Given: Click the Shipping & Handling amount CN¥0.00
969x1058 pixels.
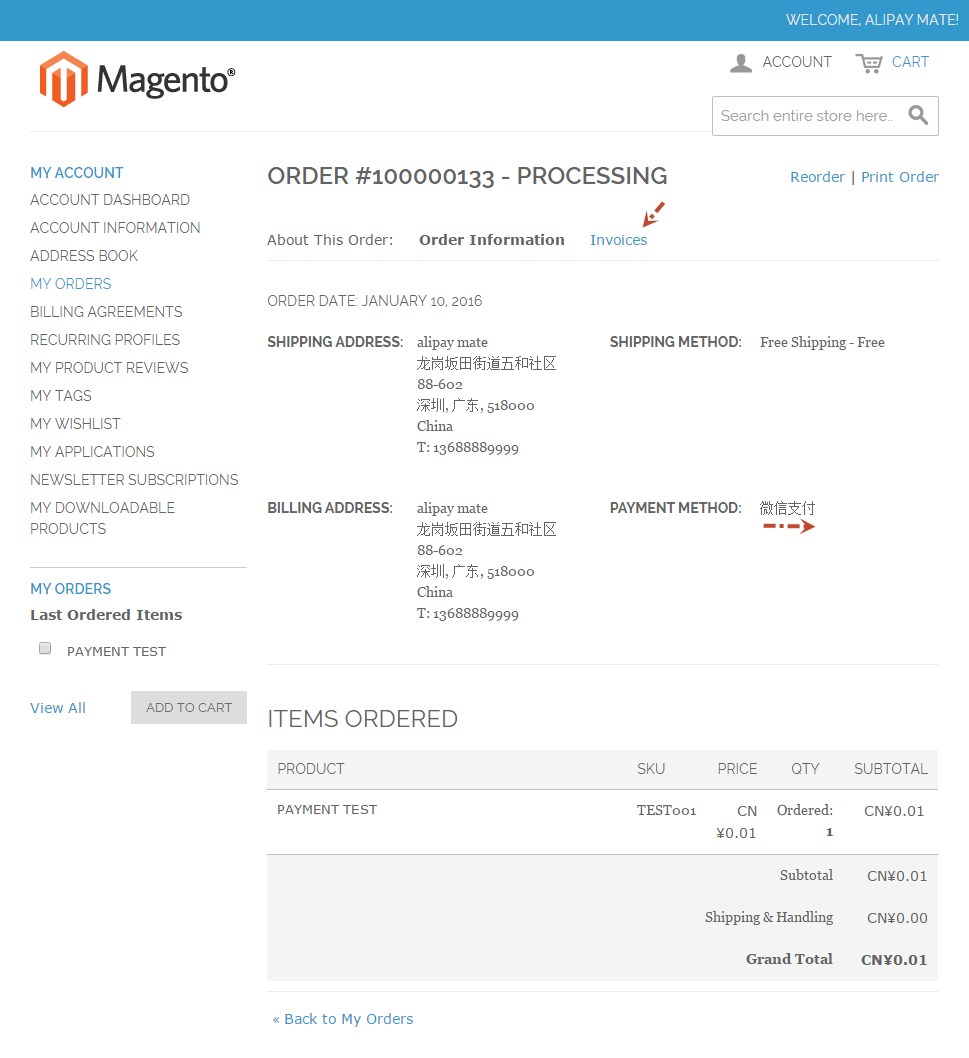Looking at the screenshot, I should 897,918.
